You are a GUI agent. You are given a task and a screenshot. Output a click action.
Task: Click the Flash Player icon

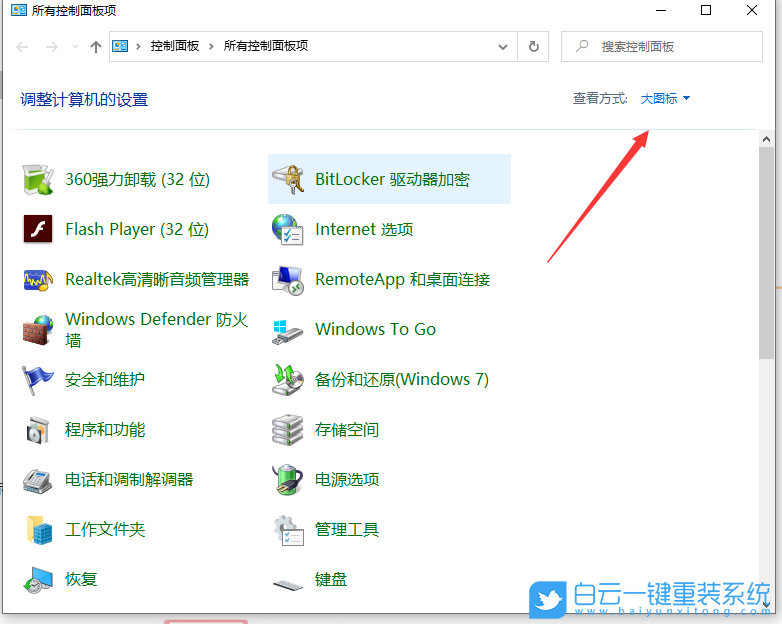[38, 229]
